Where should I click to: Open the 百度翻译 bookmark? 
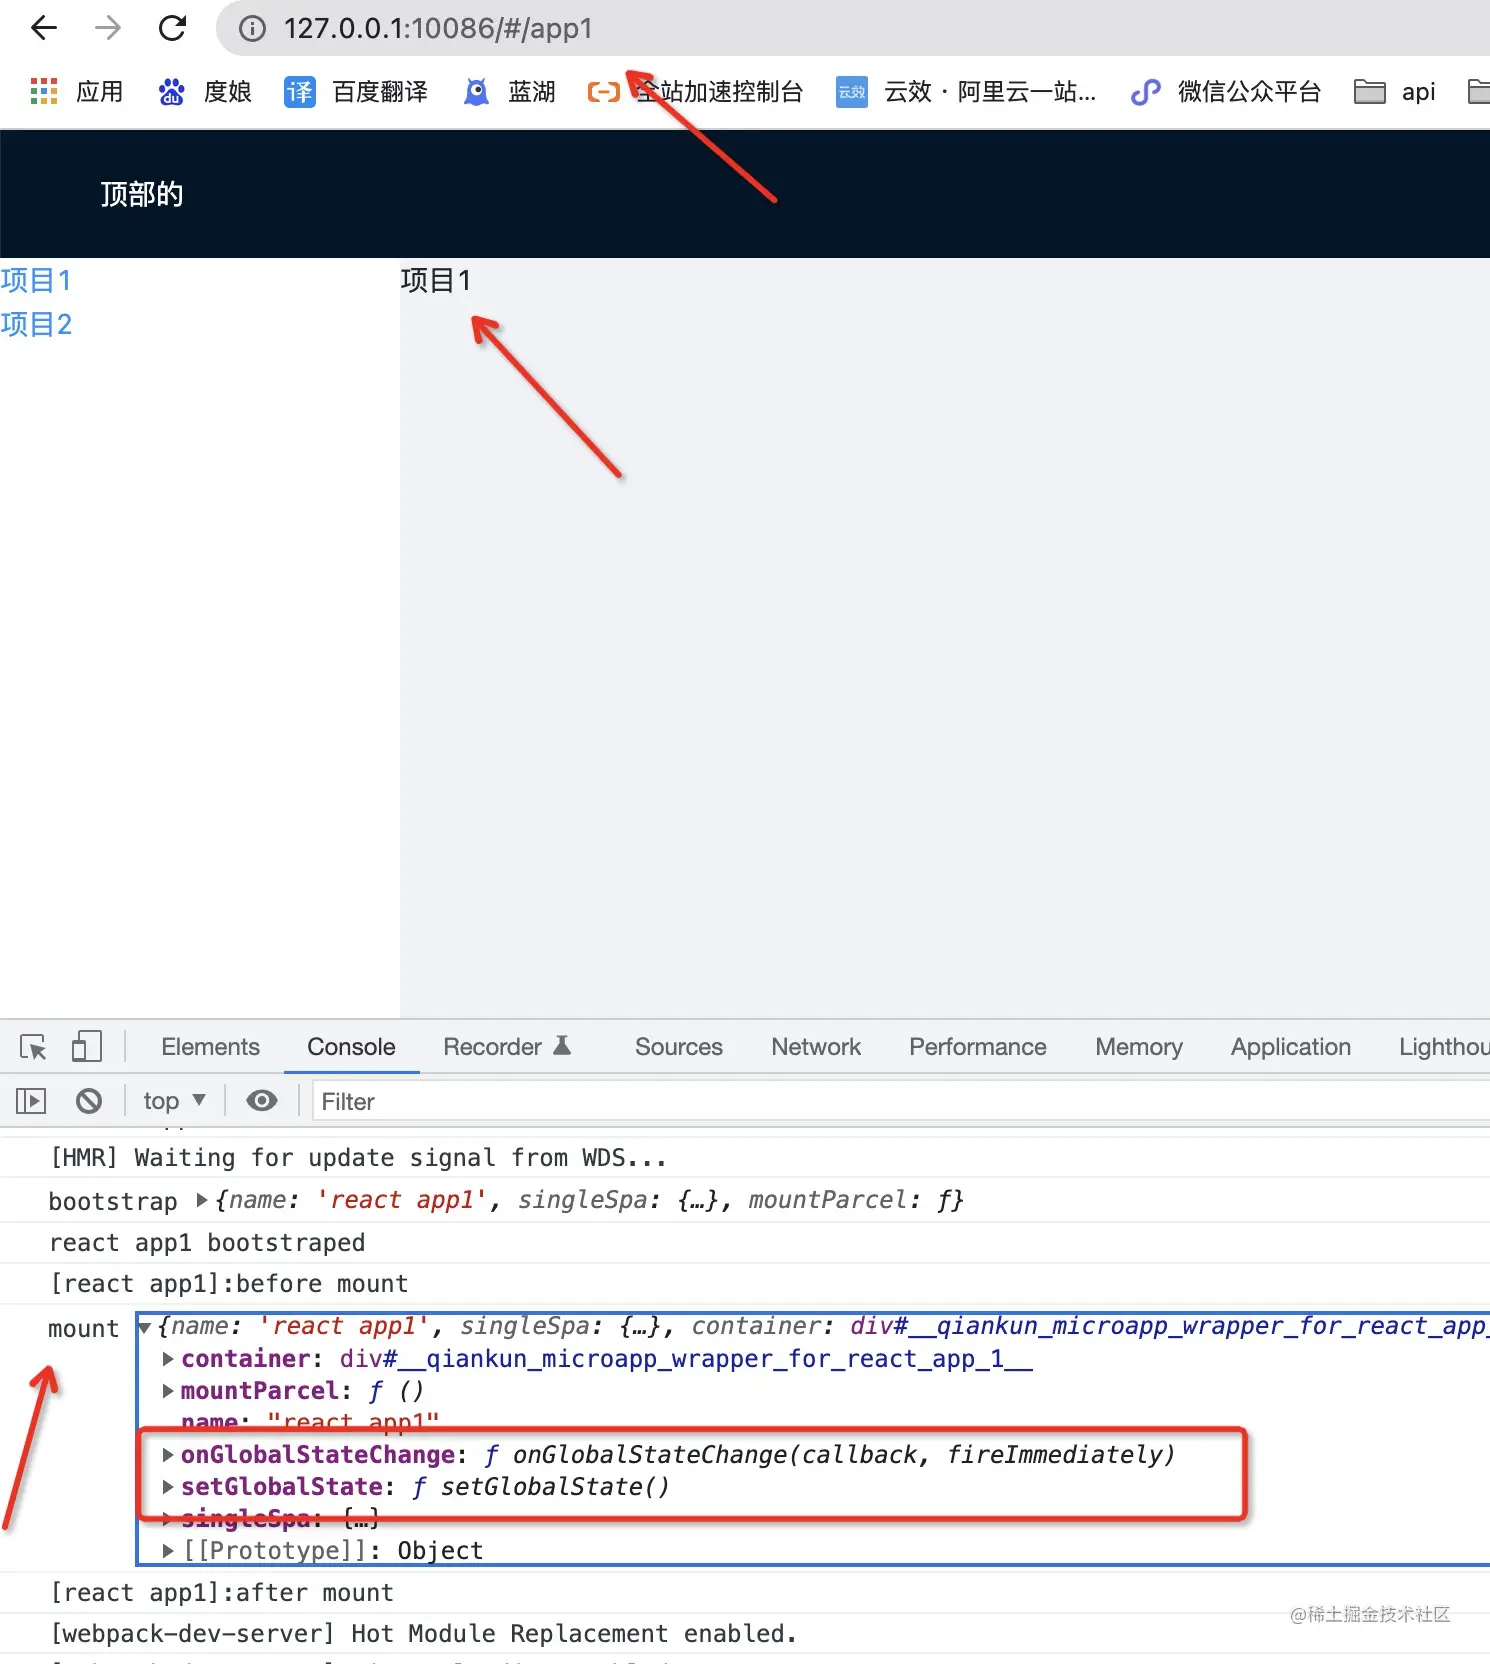tap(356, 92)
